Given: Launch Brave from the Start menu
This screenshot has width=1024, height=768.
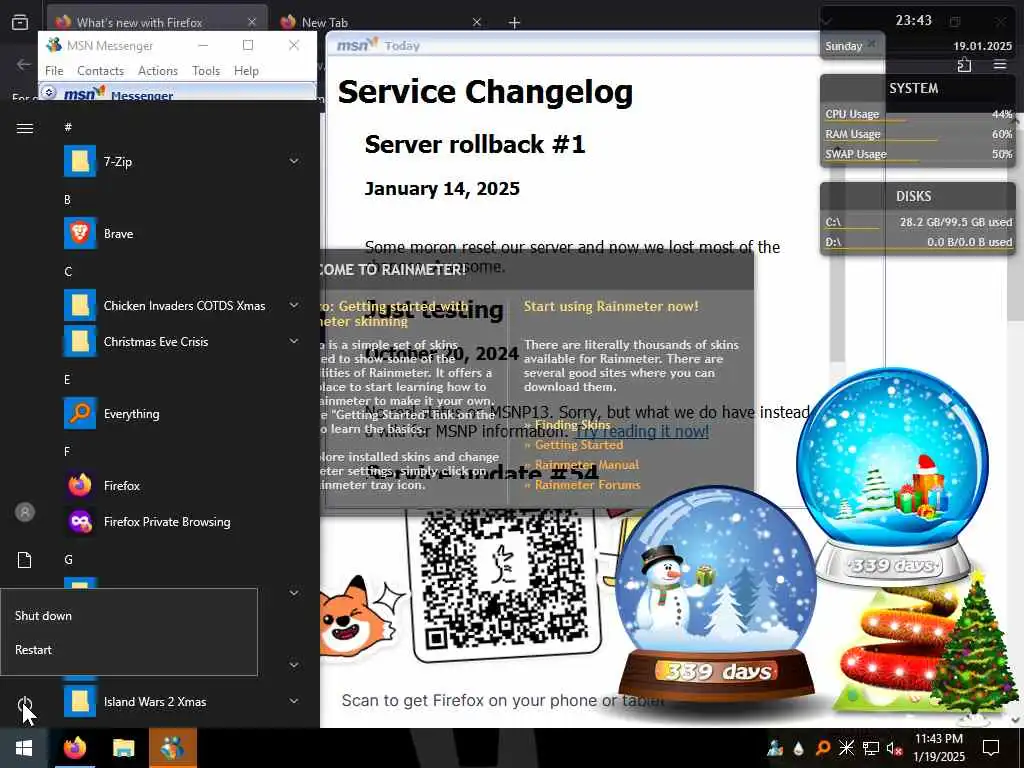Looking at the screenshot, I should click(x=183, y=233).
